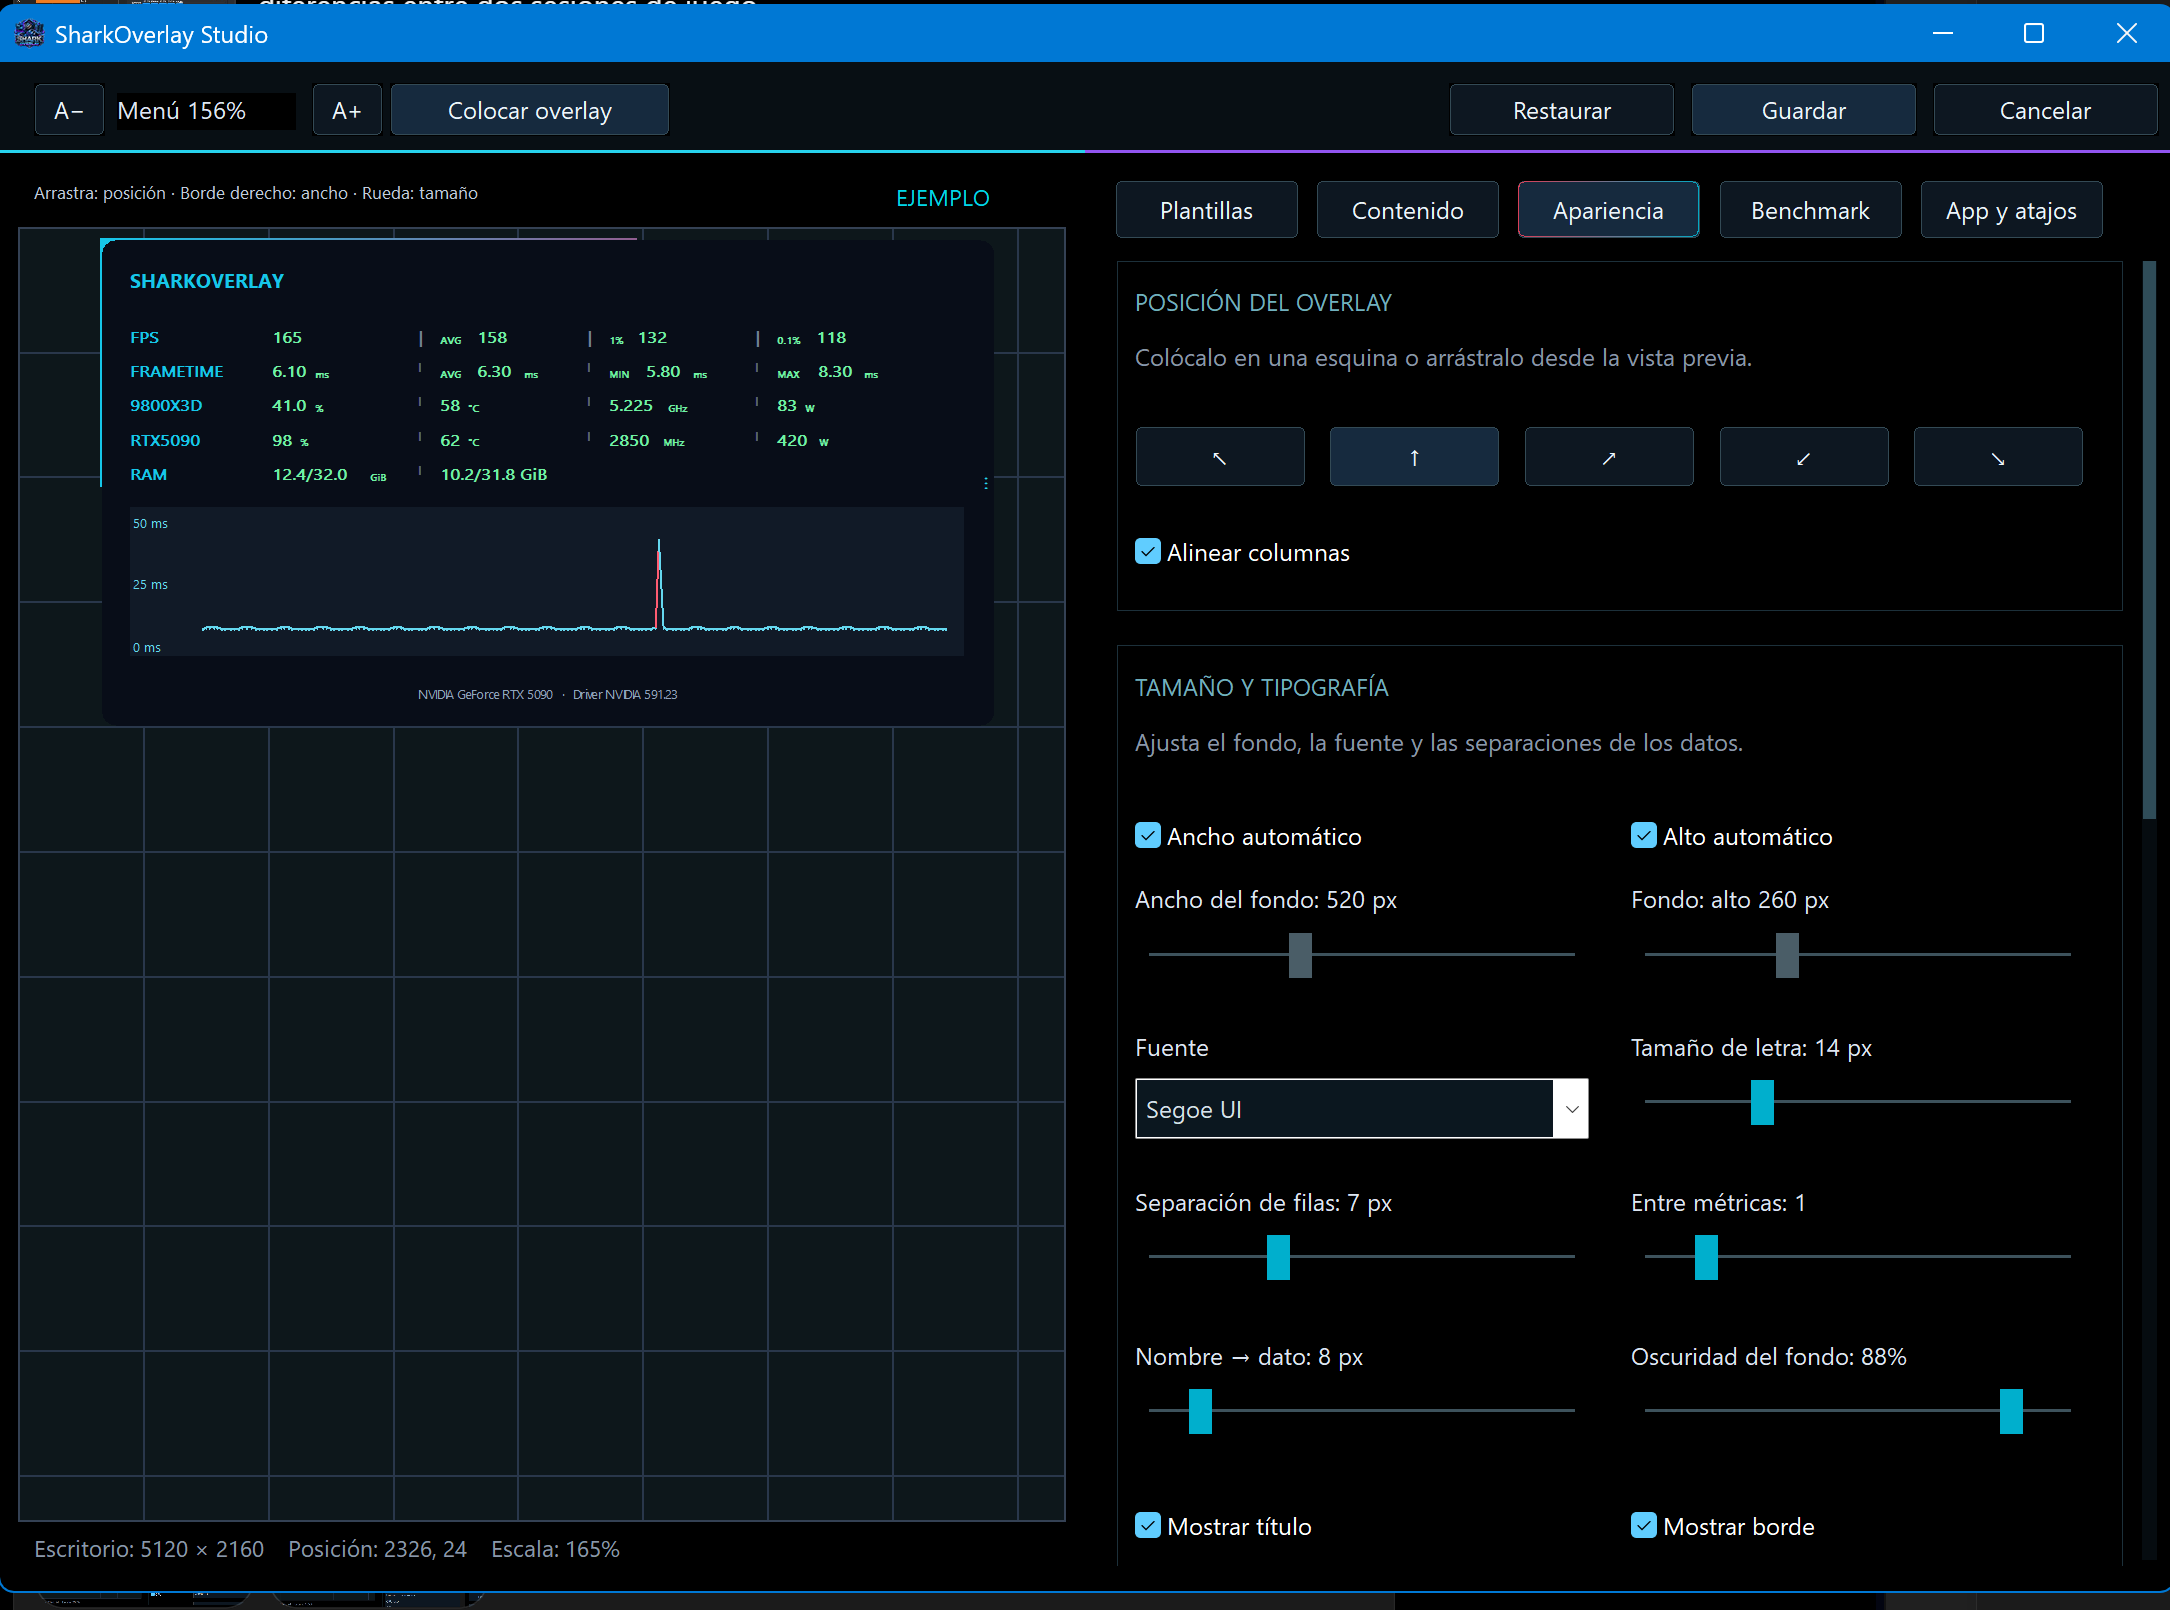Click the SHARKOVERLAY title in preview
The width and height of the screenshot is (2170, 1610).
point(207,281)
